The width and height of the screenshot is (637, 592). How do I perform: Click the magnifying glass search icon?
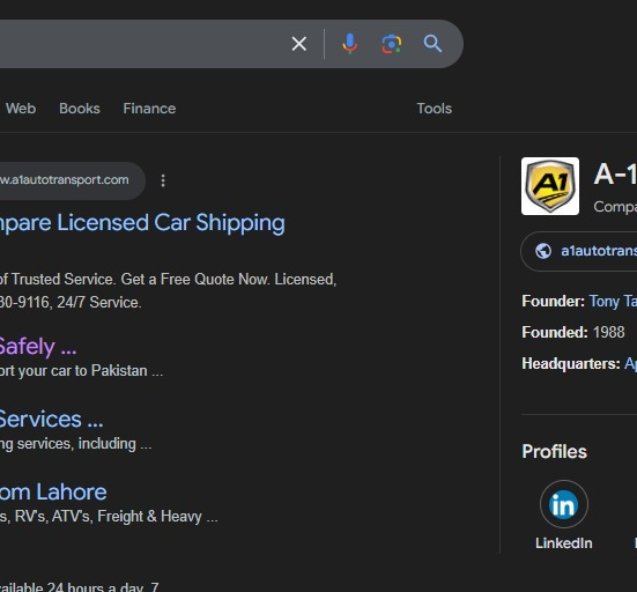pyautogui.click(x=433, y=44)
